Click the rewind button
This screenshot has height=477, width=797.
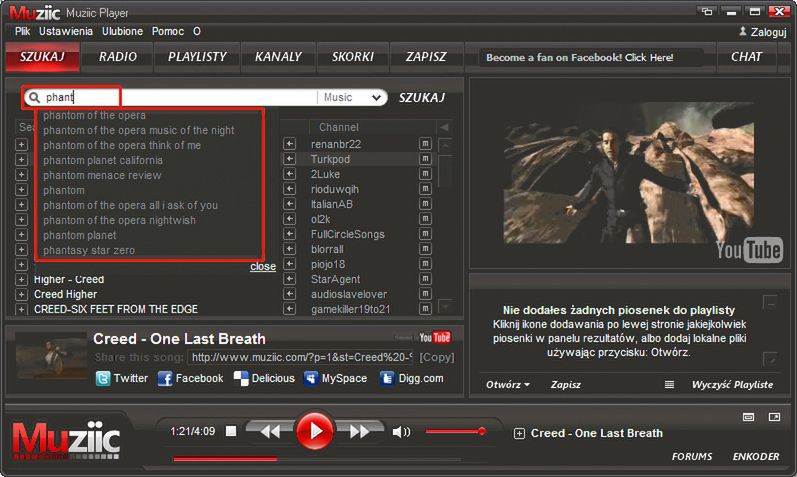(x=270, y=432)
